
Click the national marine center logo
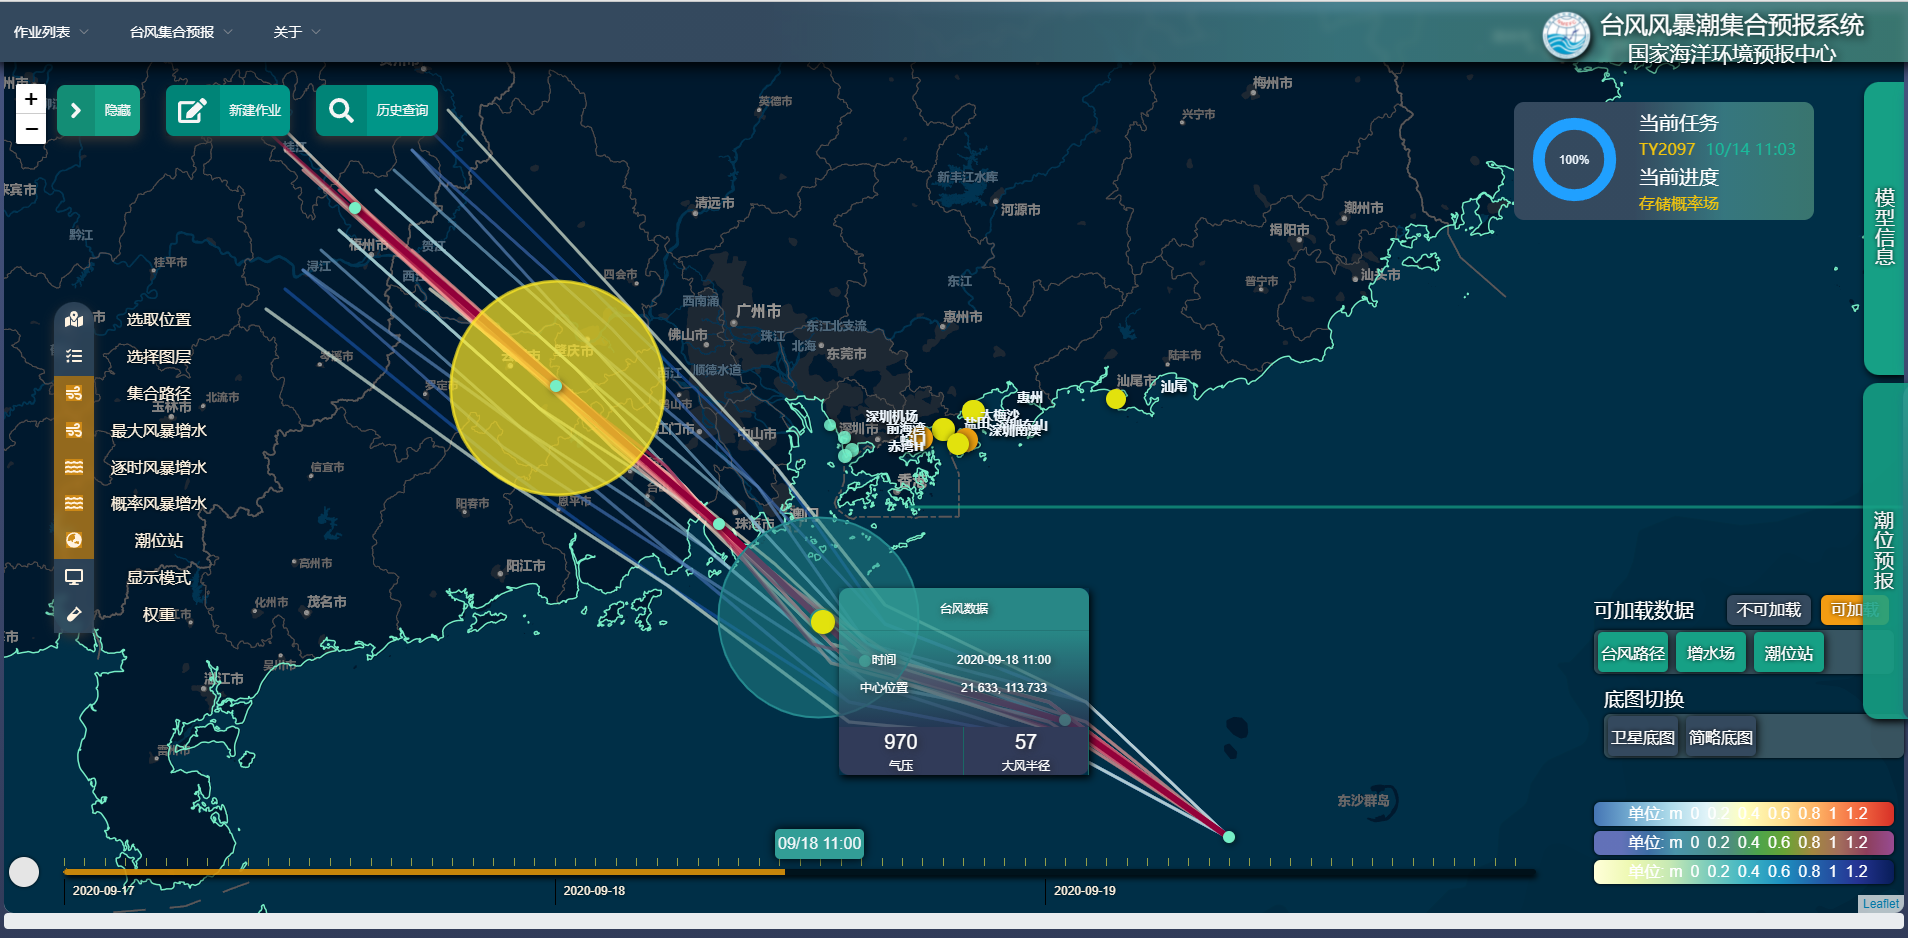1566,35
